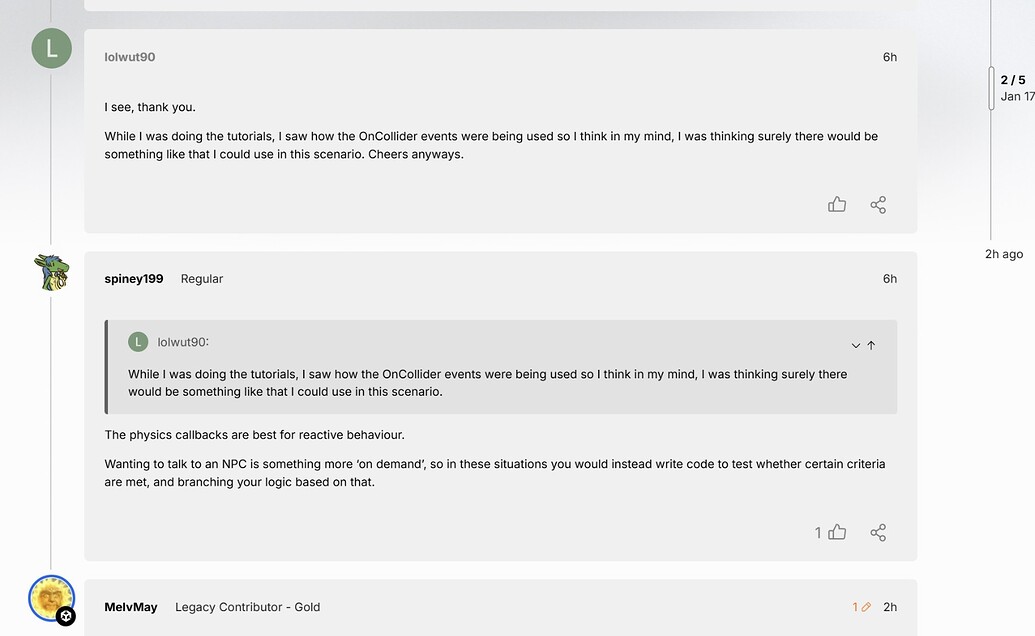Jump to latest post via '2h ago'

click(x=1004, y=254)
